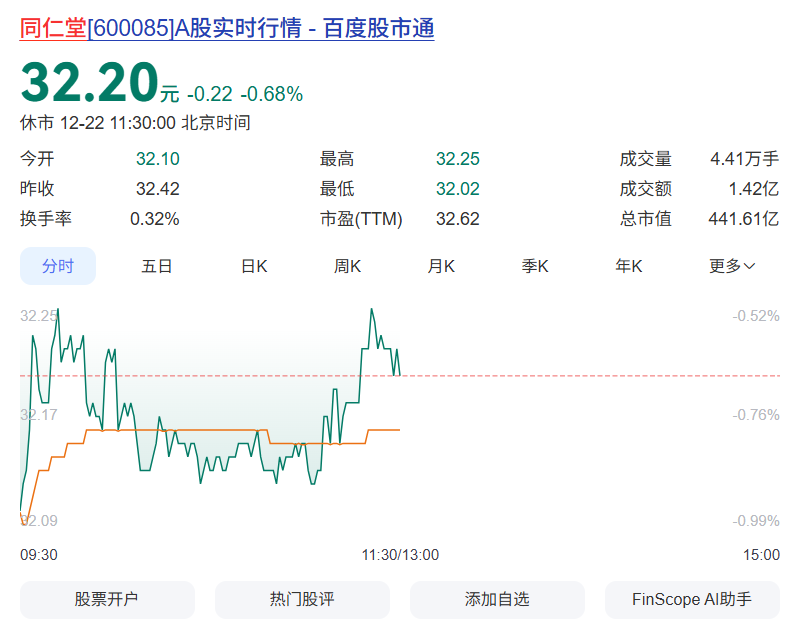This screenshot has width=810, height=633.
Task: Click the orange average price line
Action: tap(200, 430)
